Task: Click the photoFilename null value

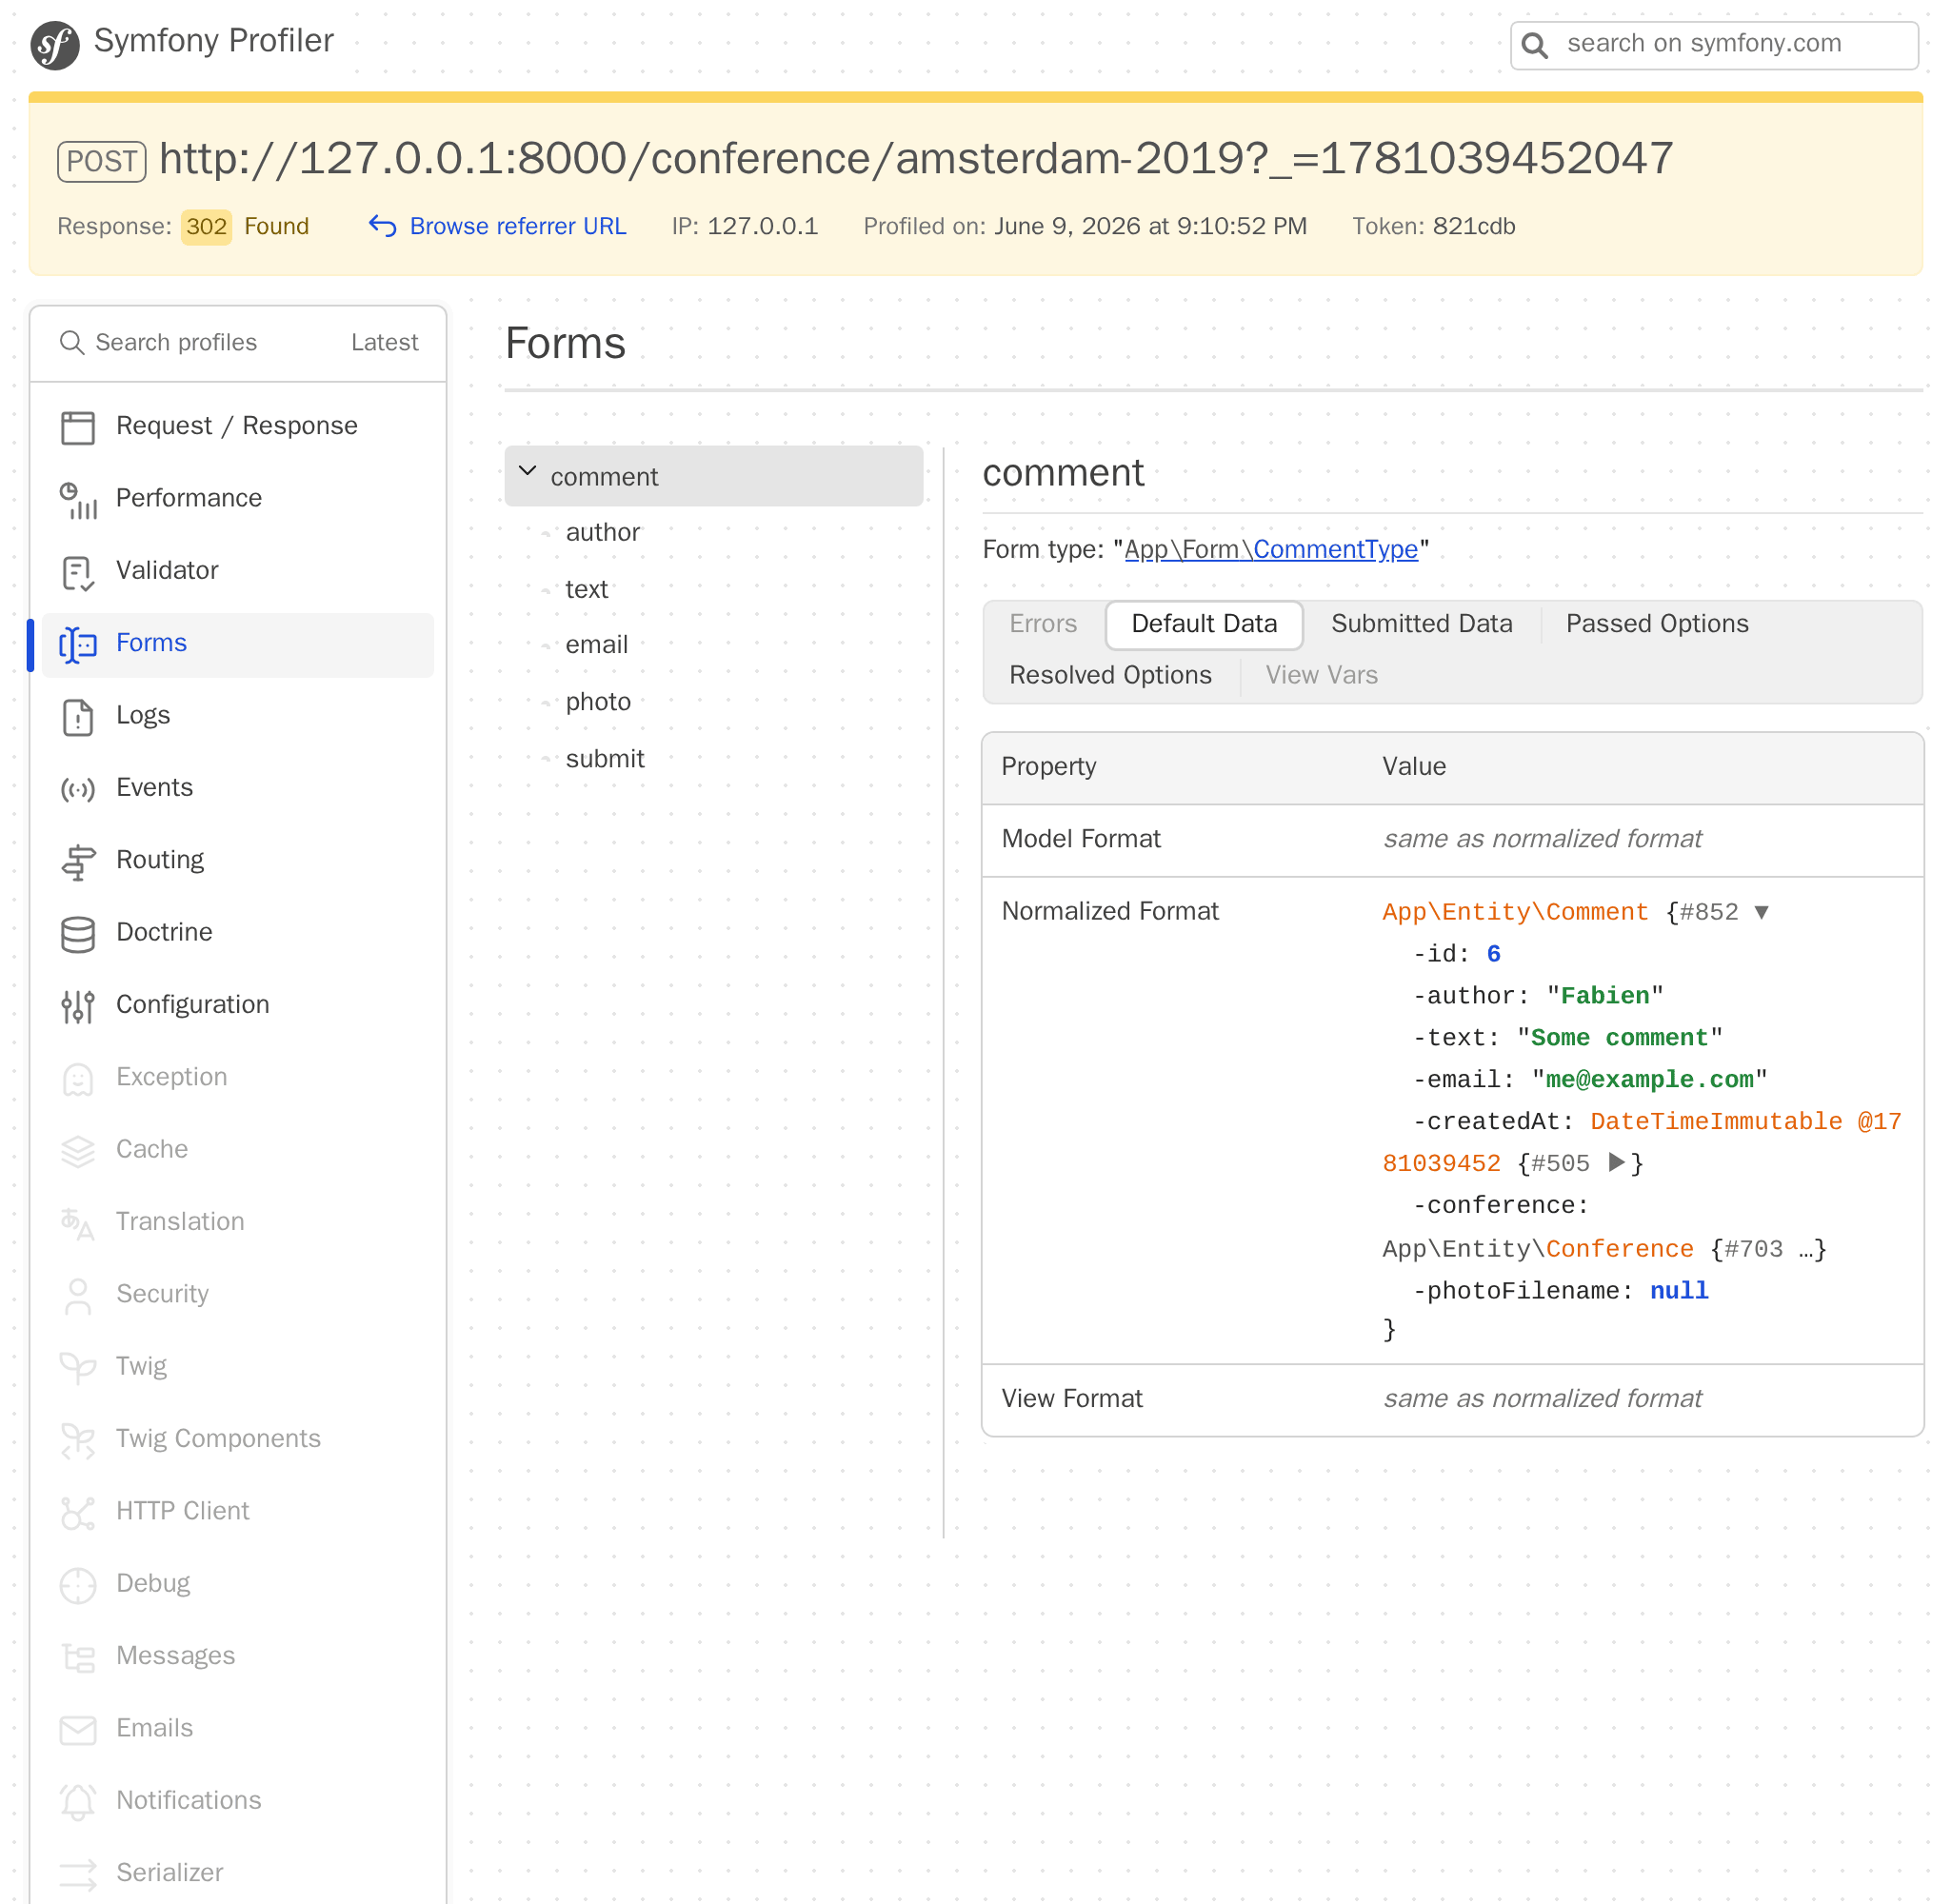Action: click(1679, 1291)
